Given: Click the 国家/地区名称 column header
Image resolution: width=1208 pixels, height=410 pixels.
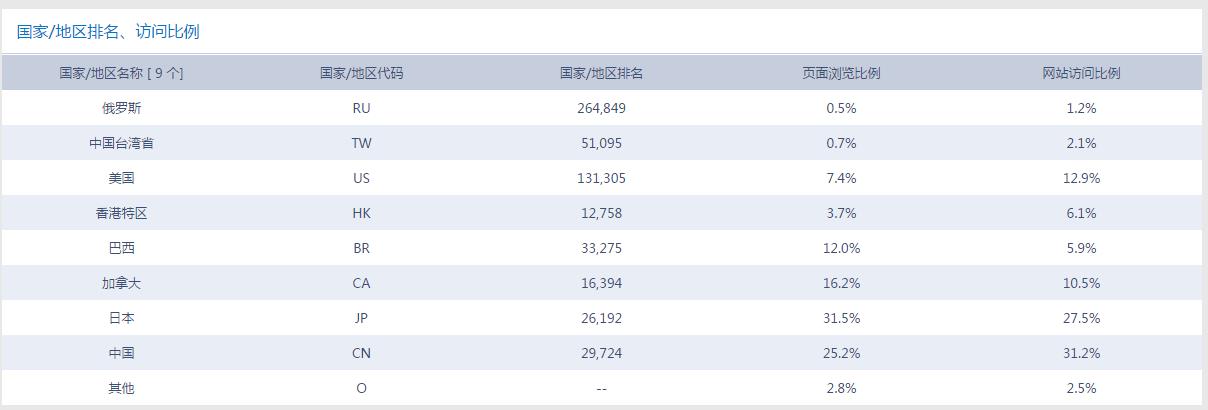Looking at the screenshot, I should (121, 73).
